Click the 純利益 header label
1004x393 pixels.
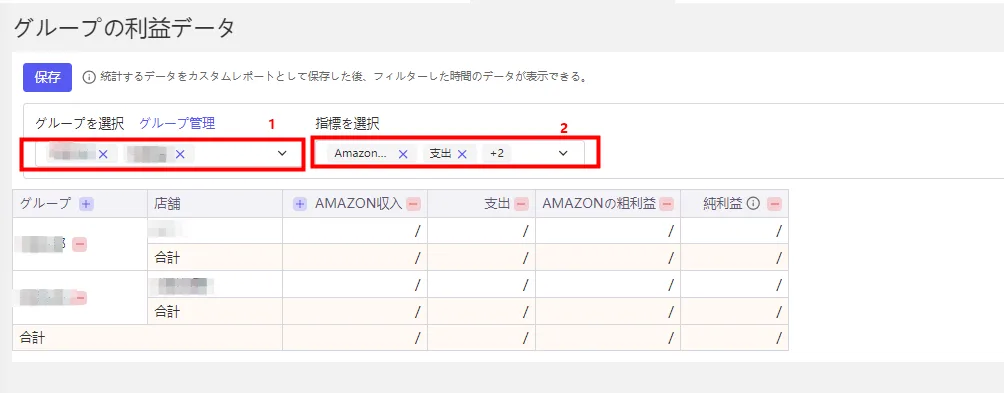(722, 204)
